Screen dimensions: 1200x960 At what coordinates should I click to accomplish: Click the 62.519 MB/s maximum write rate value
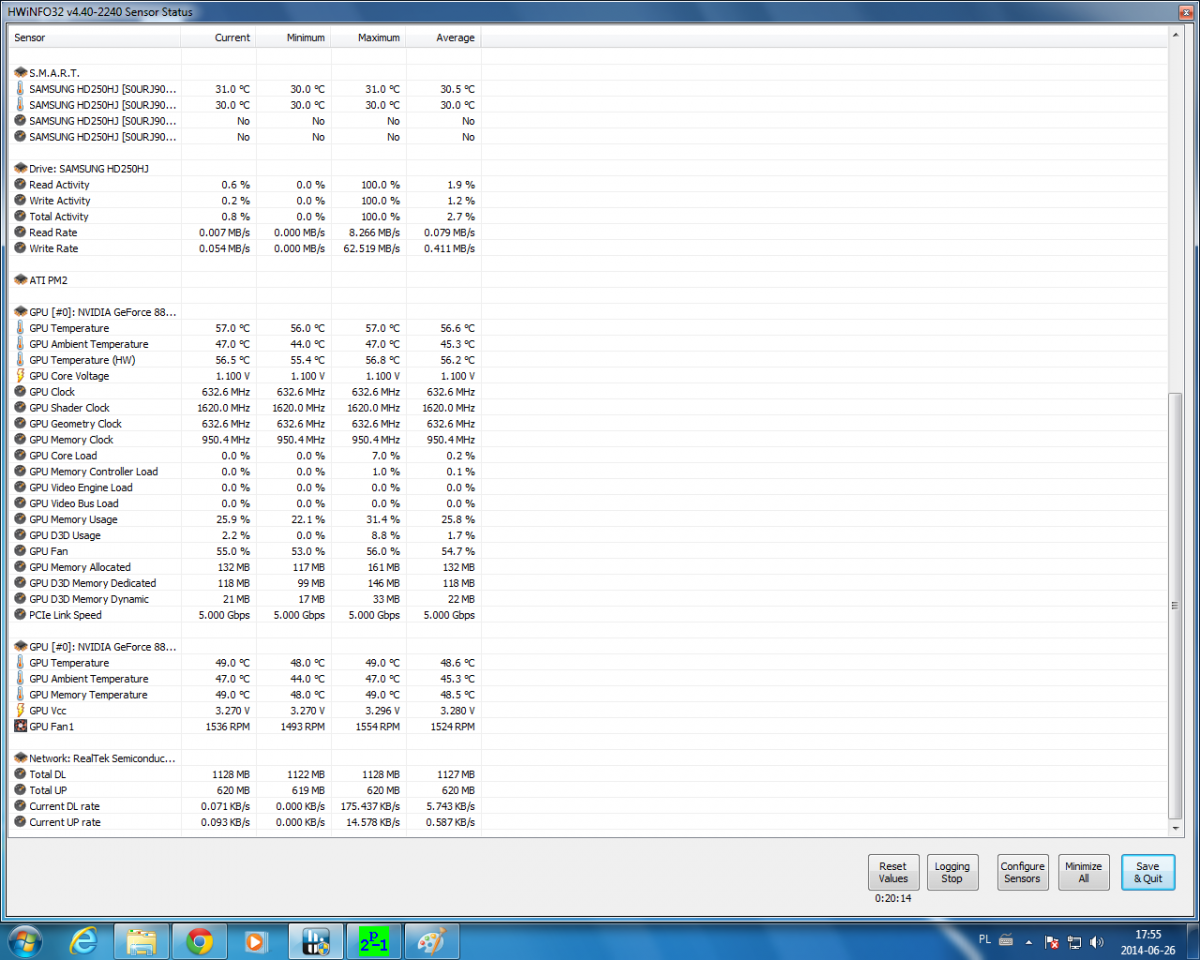[x=370, y=248]
